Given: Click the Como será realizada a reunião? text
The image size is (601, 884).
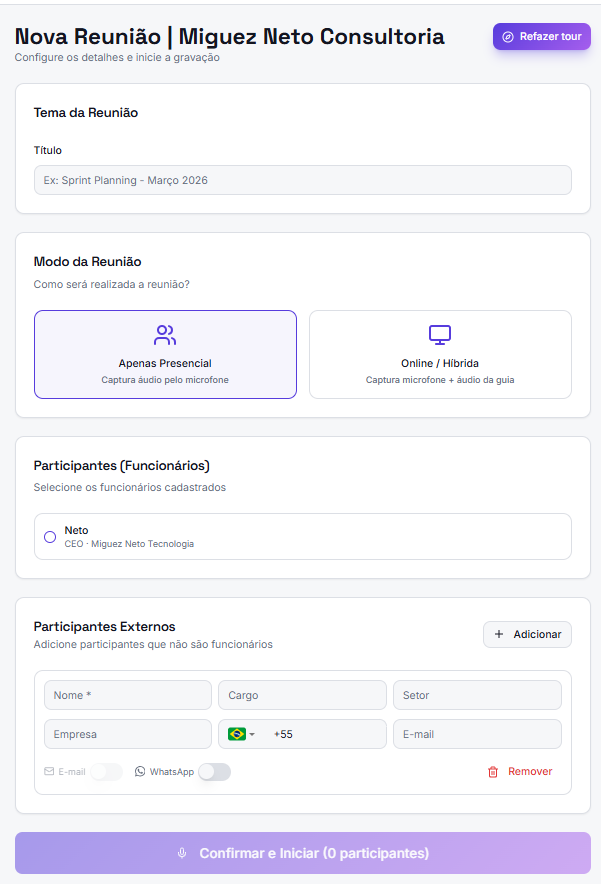Looking at the screenshot, I should point(112,284).
